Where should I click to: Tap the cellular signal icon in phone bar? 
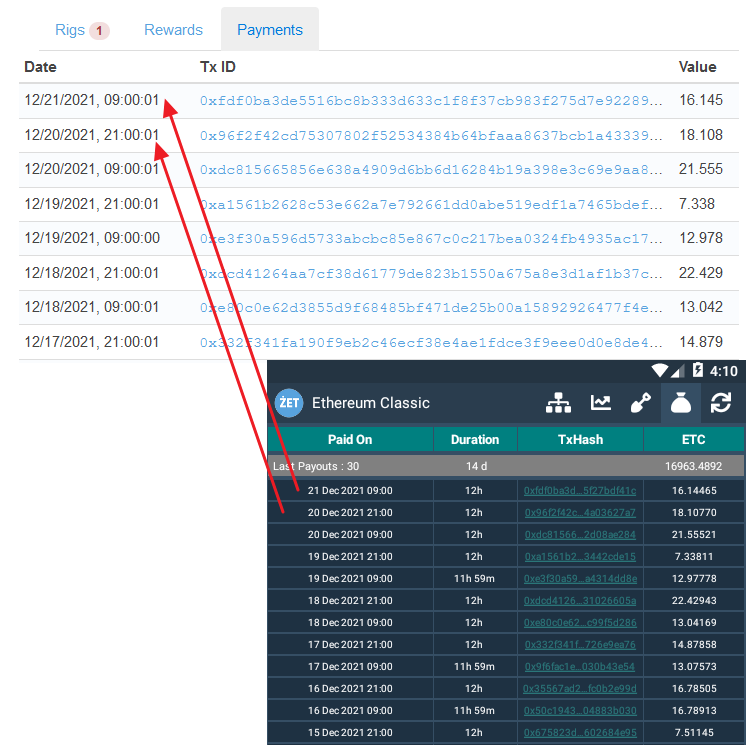[677, 371]
